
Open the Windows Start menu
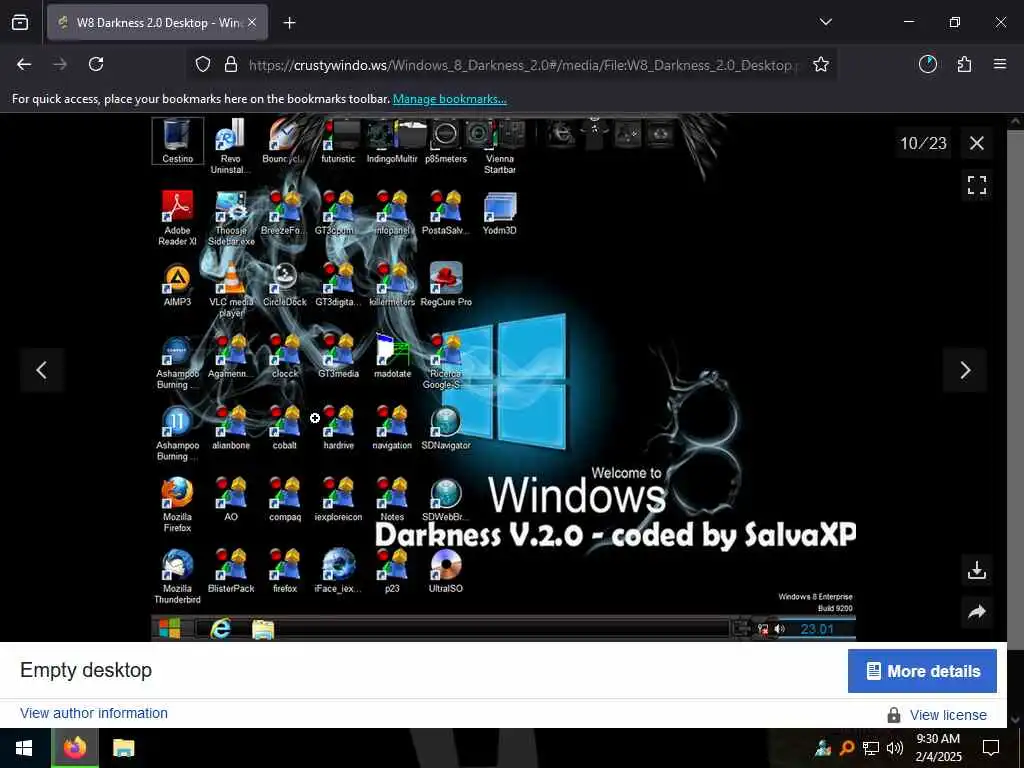(24, 748)
